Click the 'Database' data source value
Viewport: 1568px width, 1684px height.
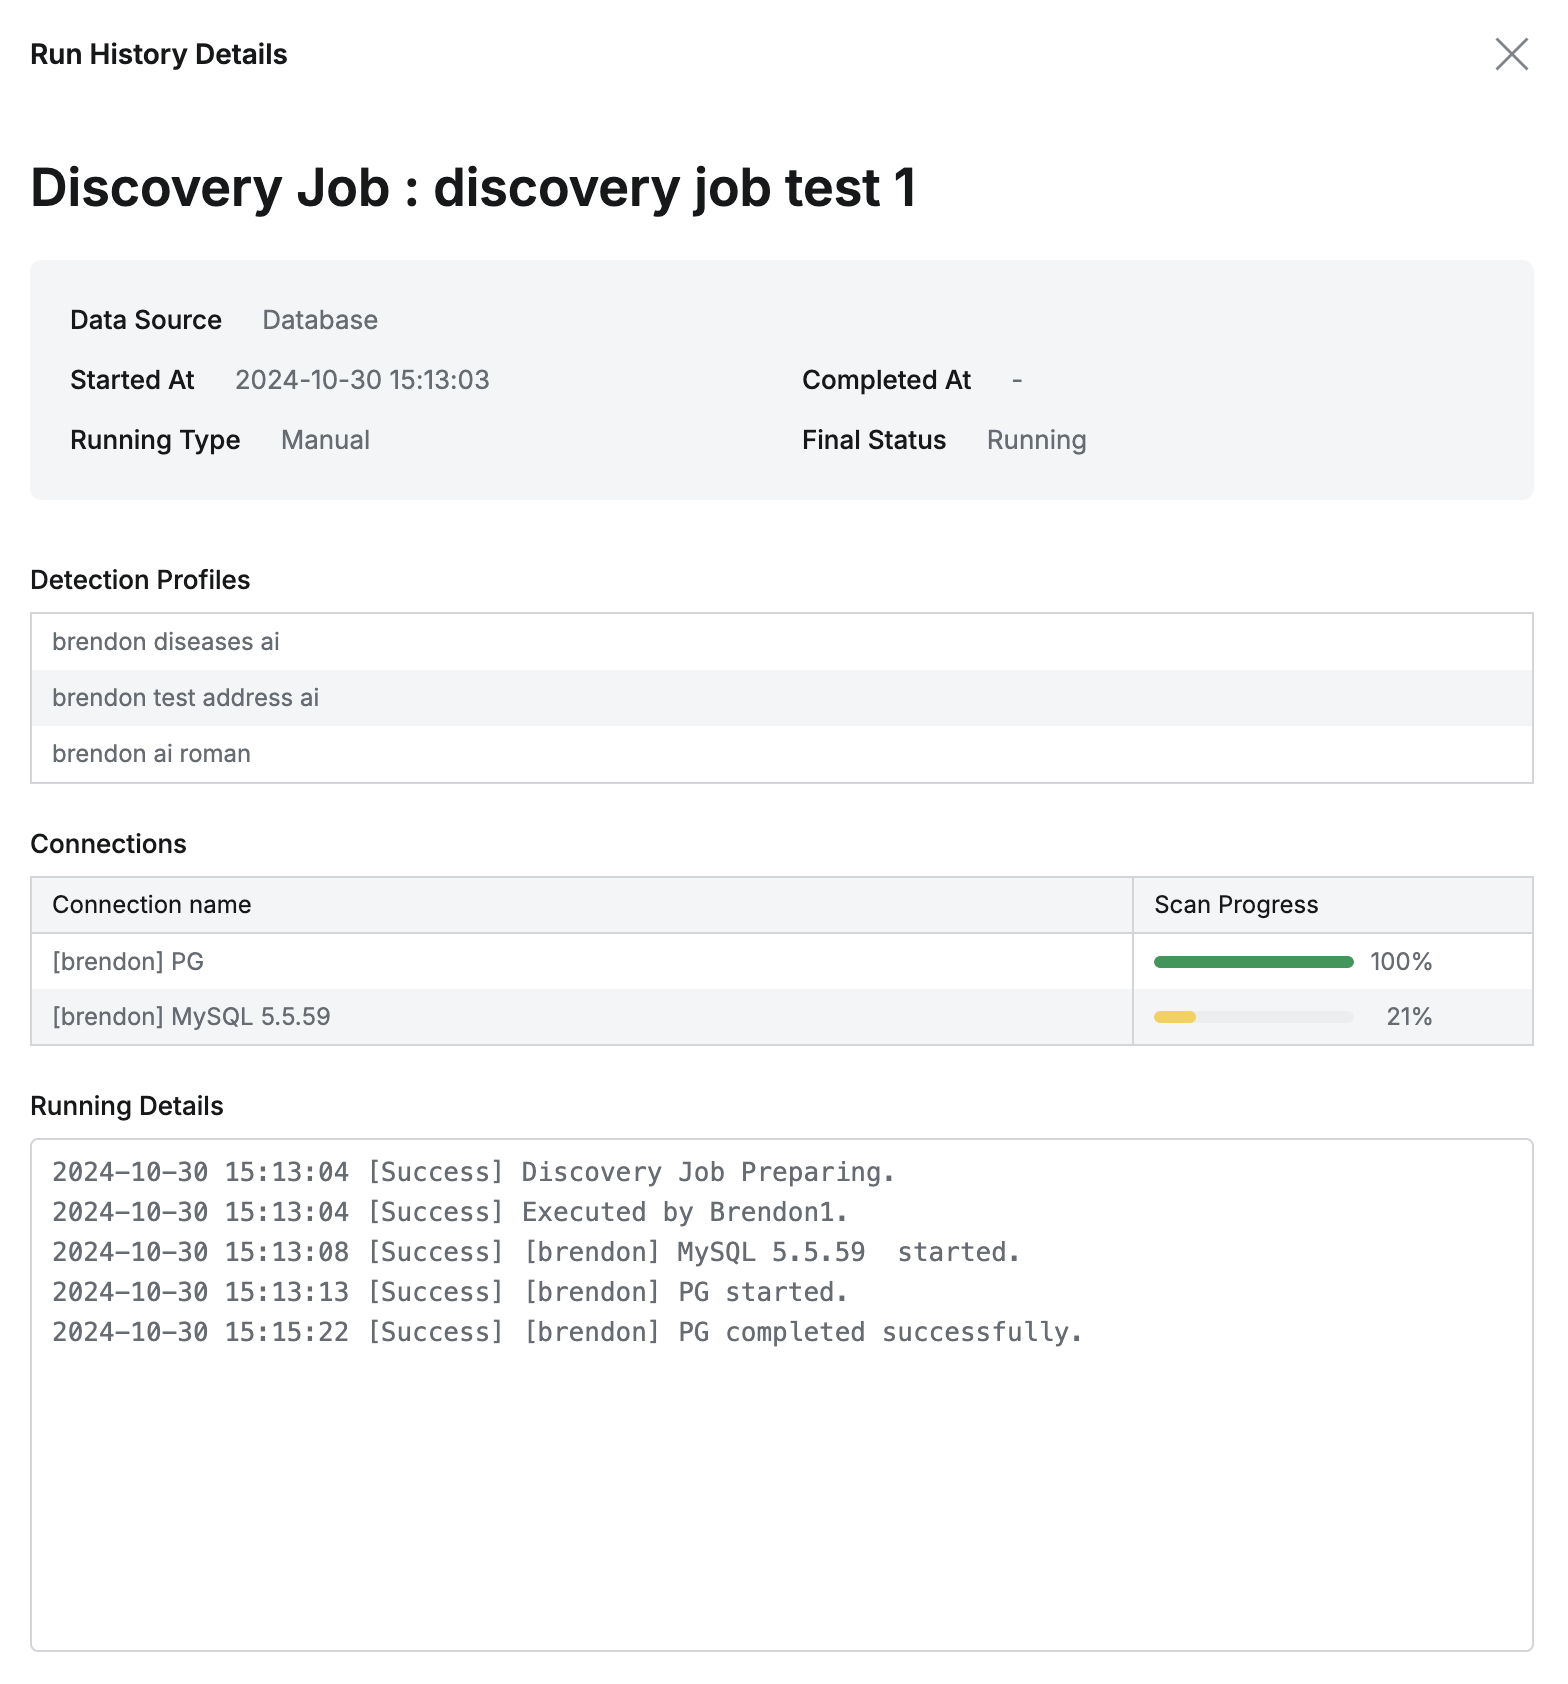[320, 320]
